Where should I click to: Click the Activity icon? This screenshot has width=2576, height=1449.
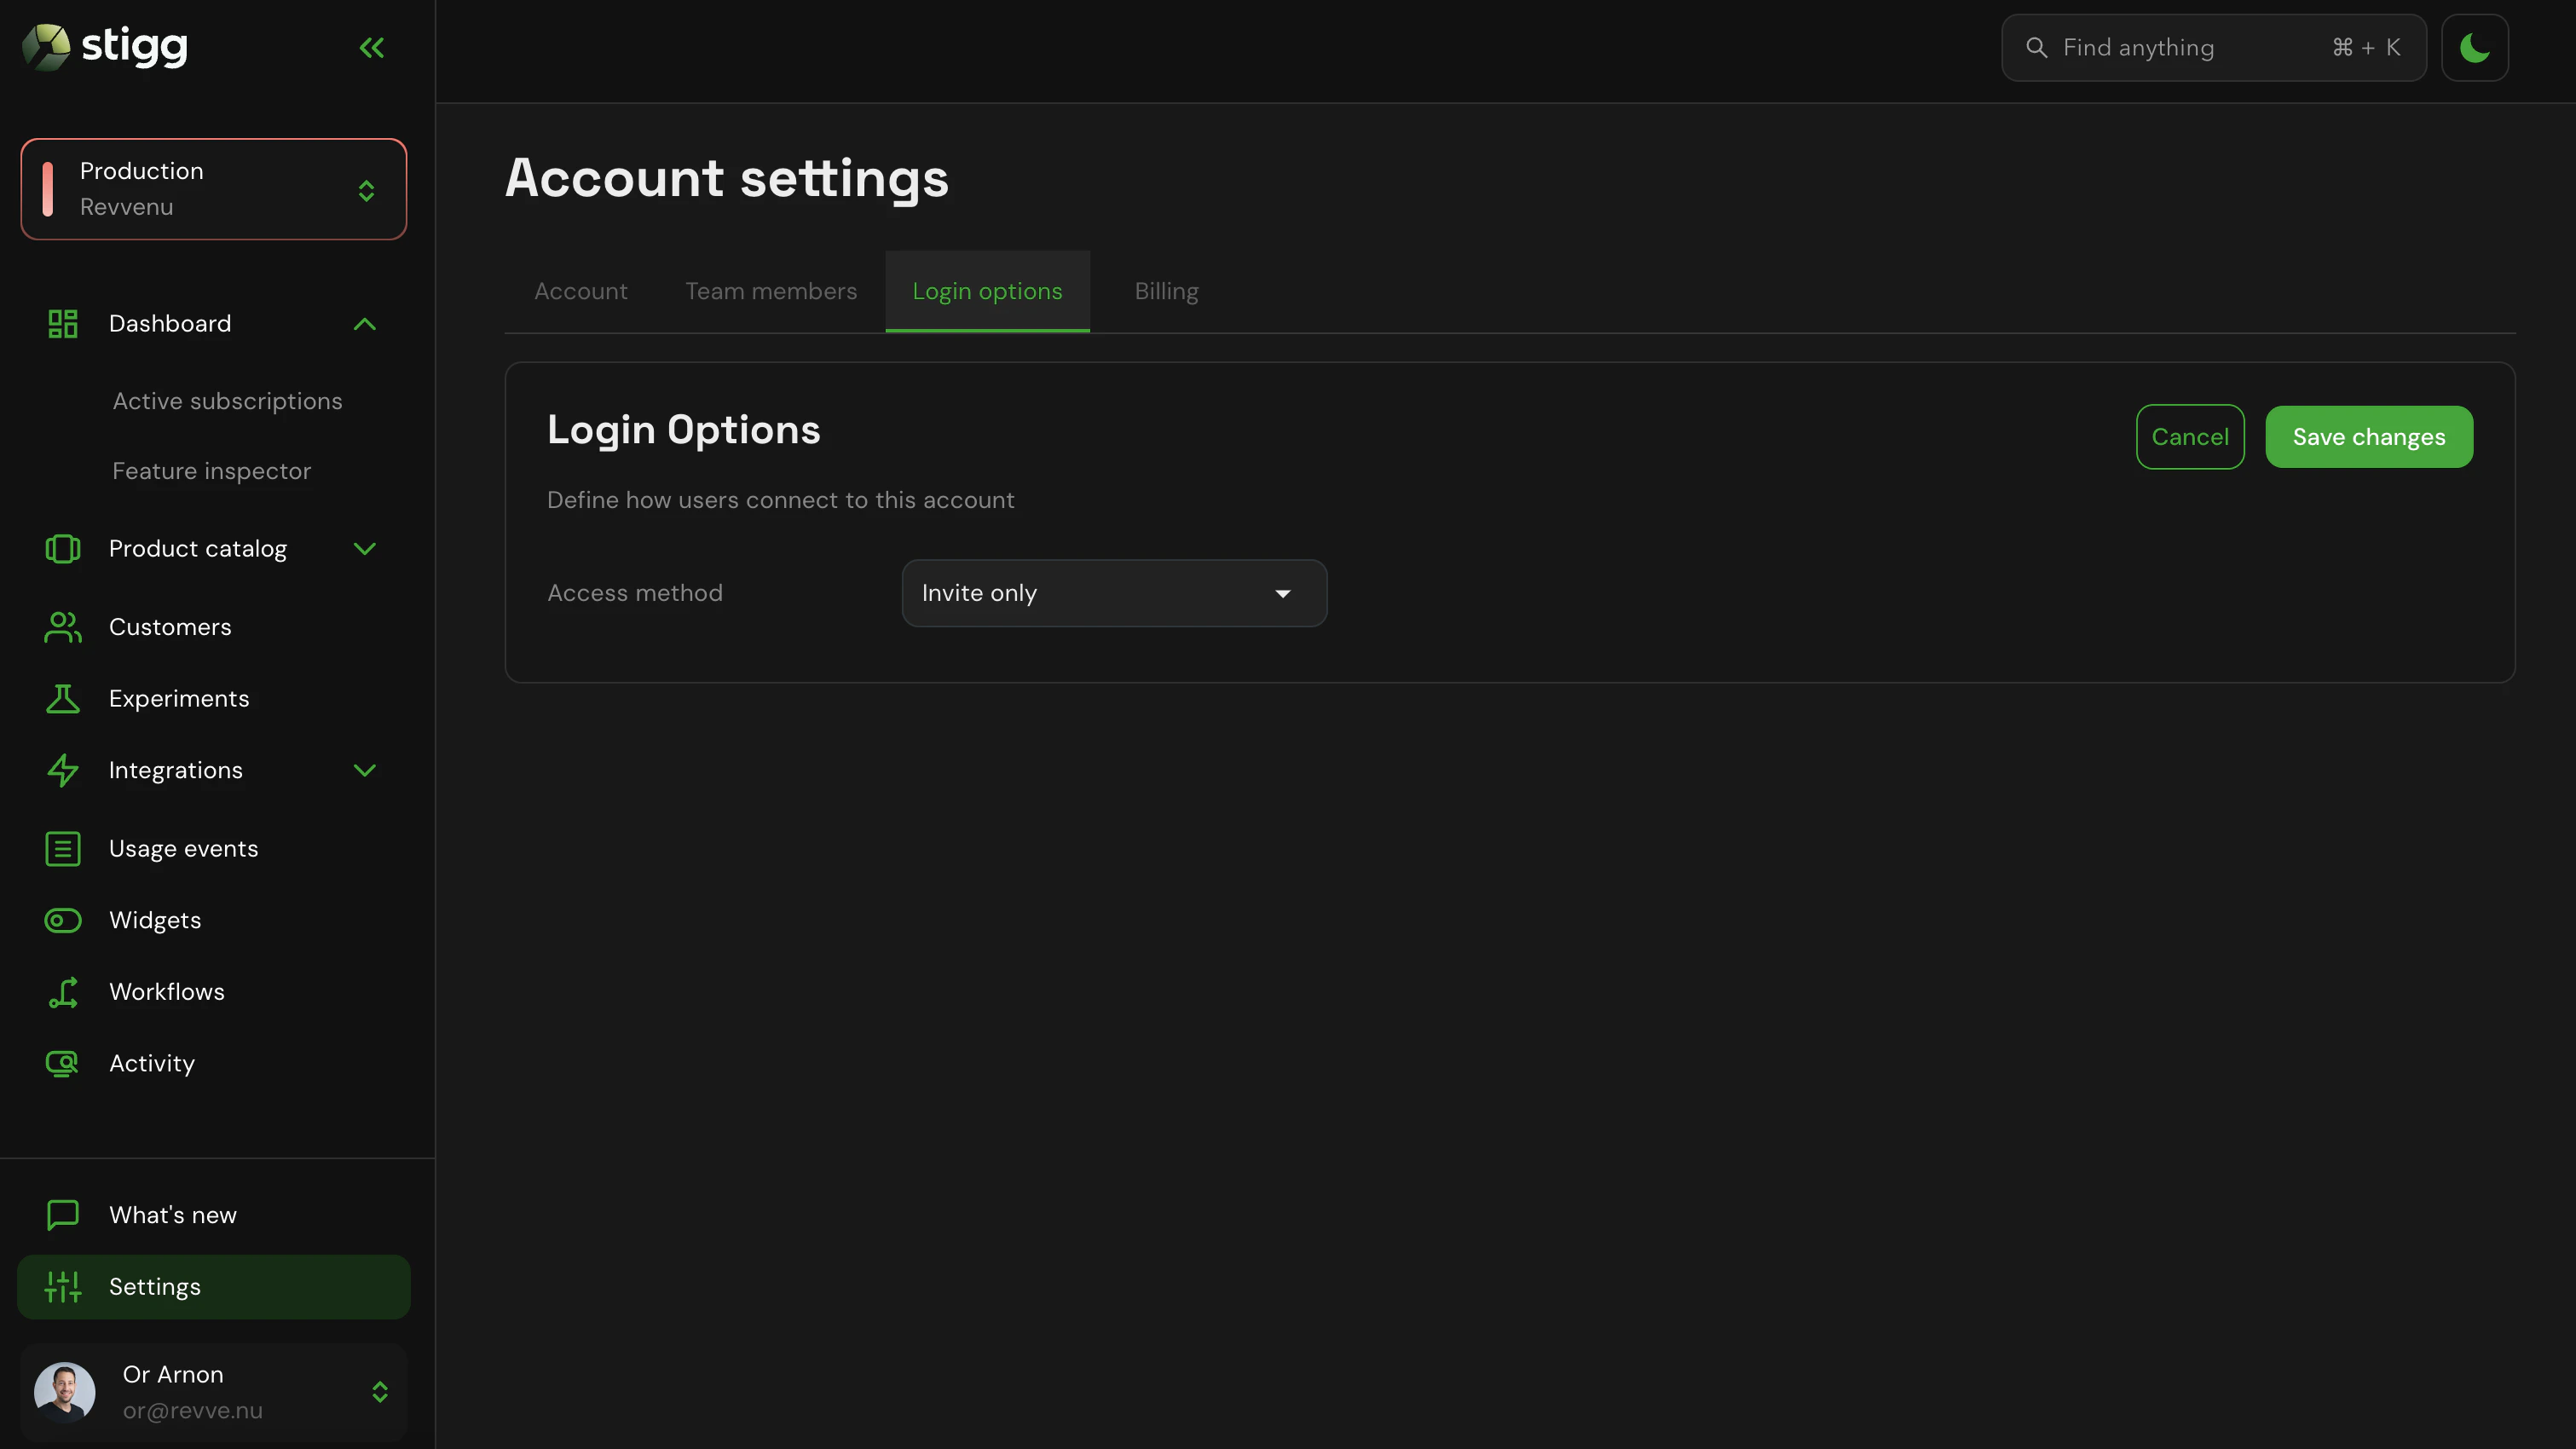62,1063
